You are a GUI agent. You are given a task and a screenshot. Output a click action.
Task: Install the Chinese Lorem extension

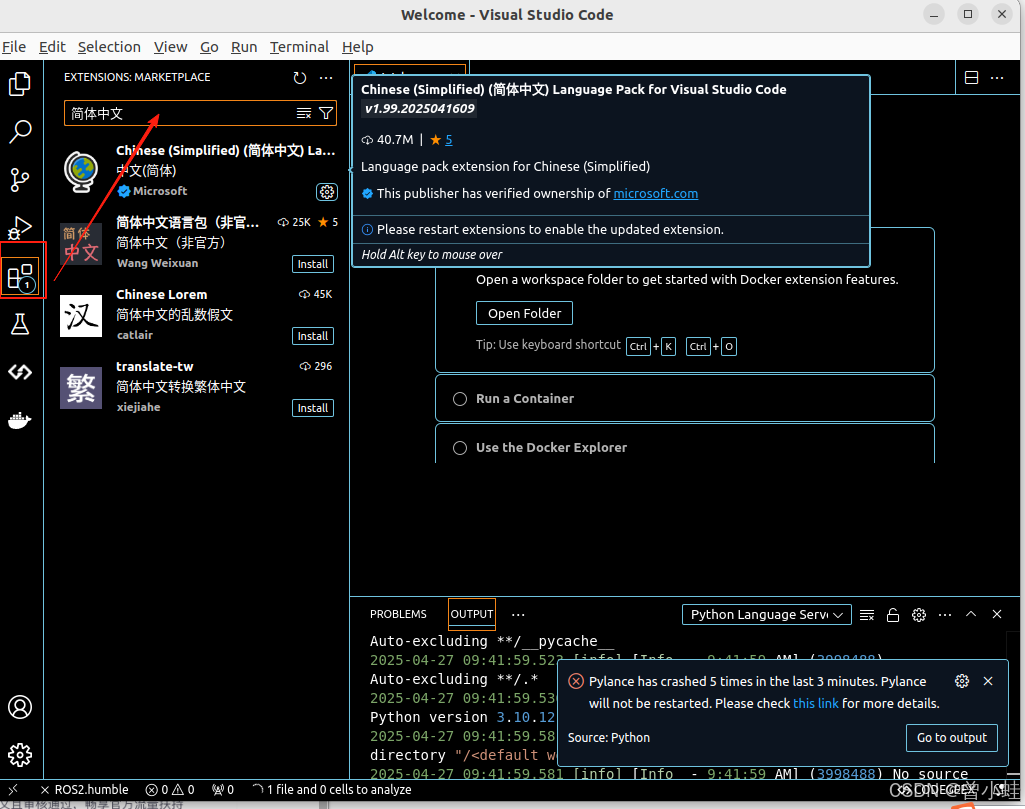(x=312, y=336)
